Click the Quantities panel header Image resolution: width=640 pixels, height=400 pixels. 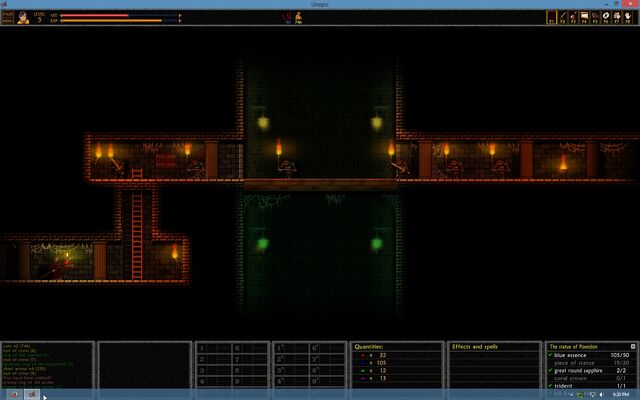[369, 347]
